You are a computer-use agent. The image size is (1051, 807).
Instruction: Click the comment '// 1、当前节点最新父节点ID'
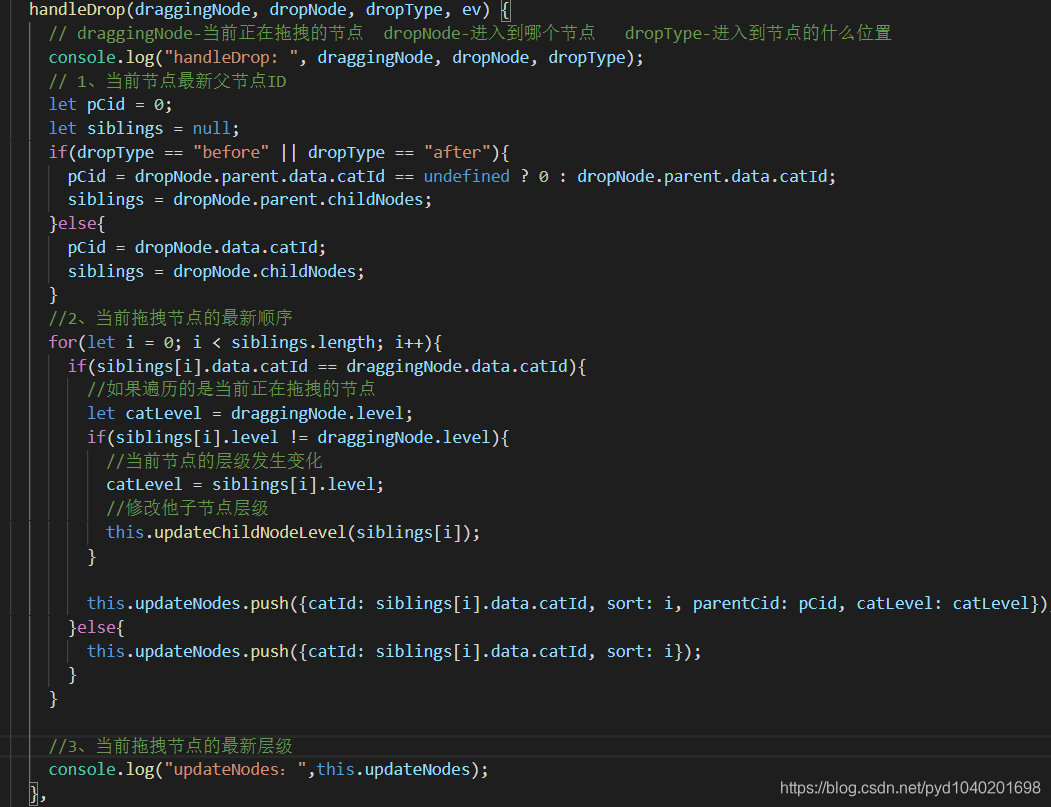[x=168, y=82]
